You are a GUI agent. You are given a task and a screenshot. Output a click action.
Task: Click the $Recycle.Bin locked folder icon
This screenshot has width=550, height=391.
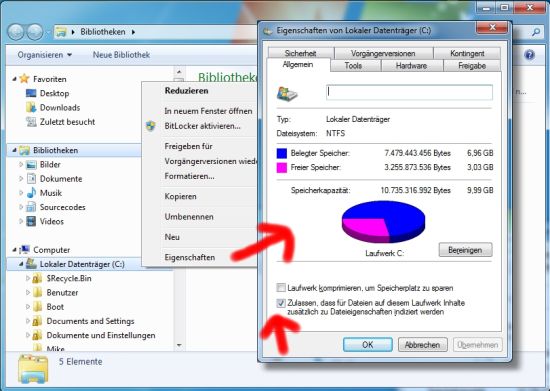(38, 278)
